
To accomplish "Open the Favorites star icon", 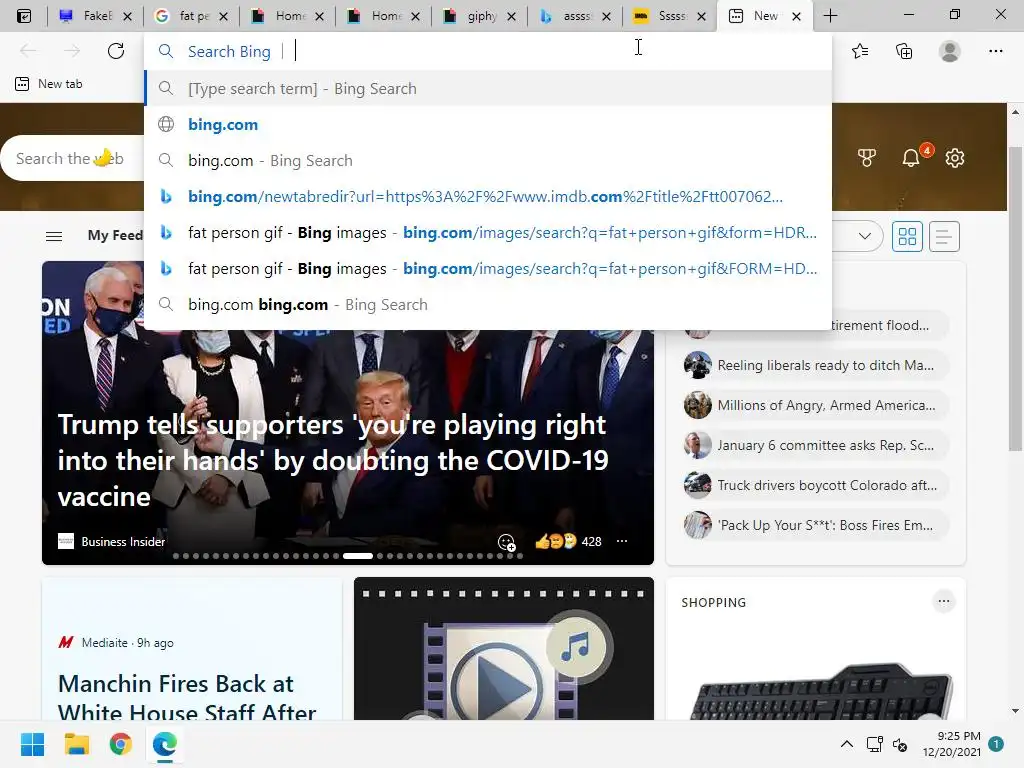I will pos(860,51).
